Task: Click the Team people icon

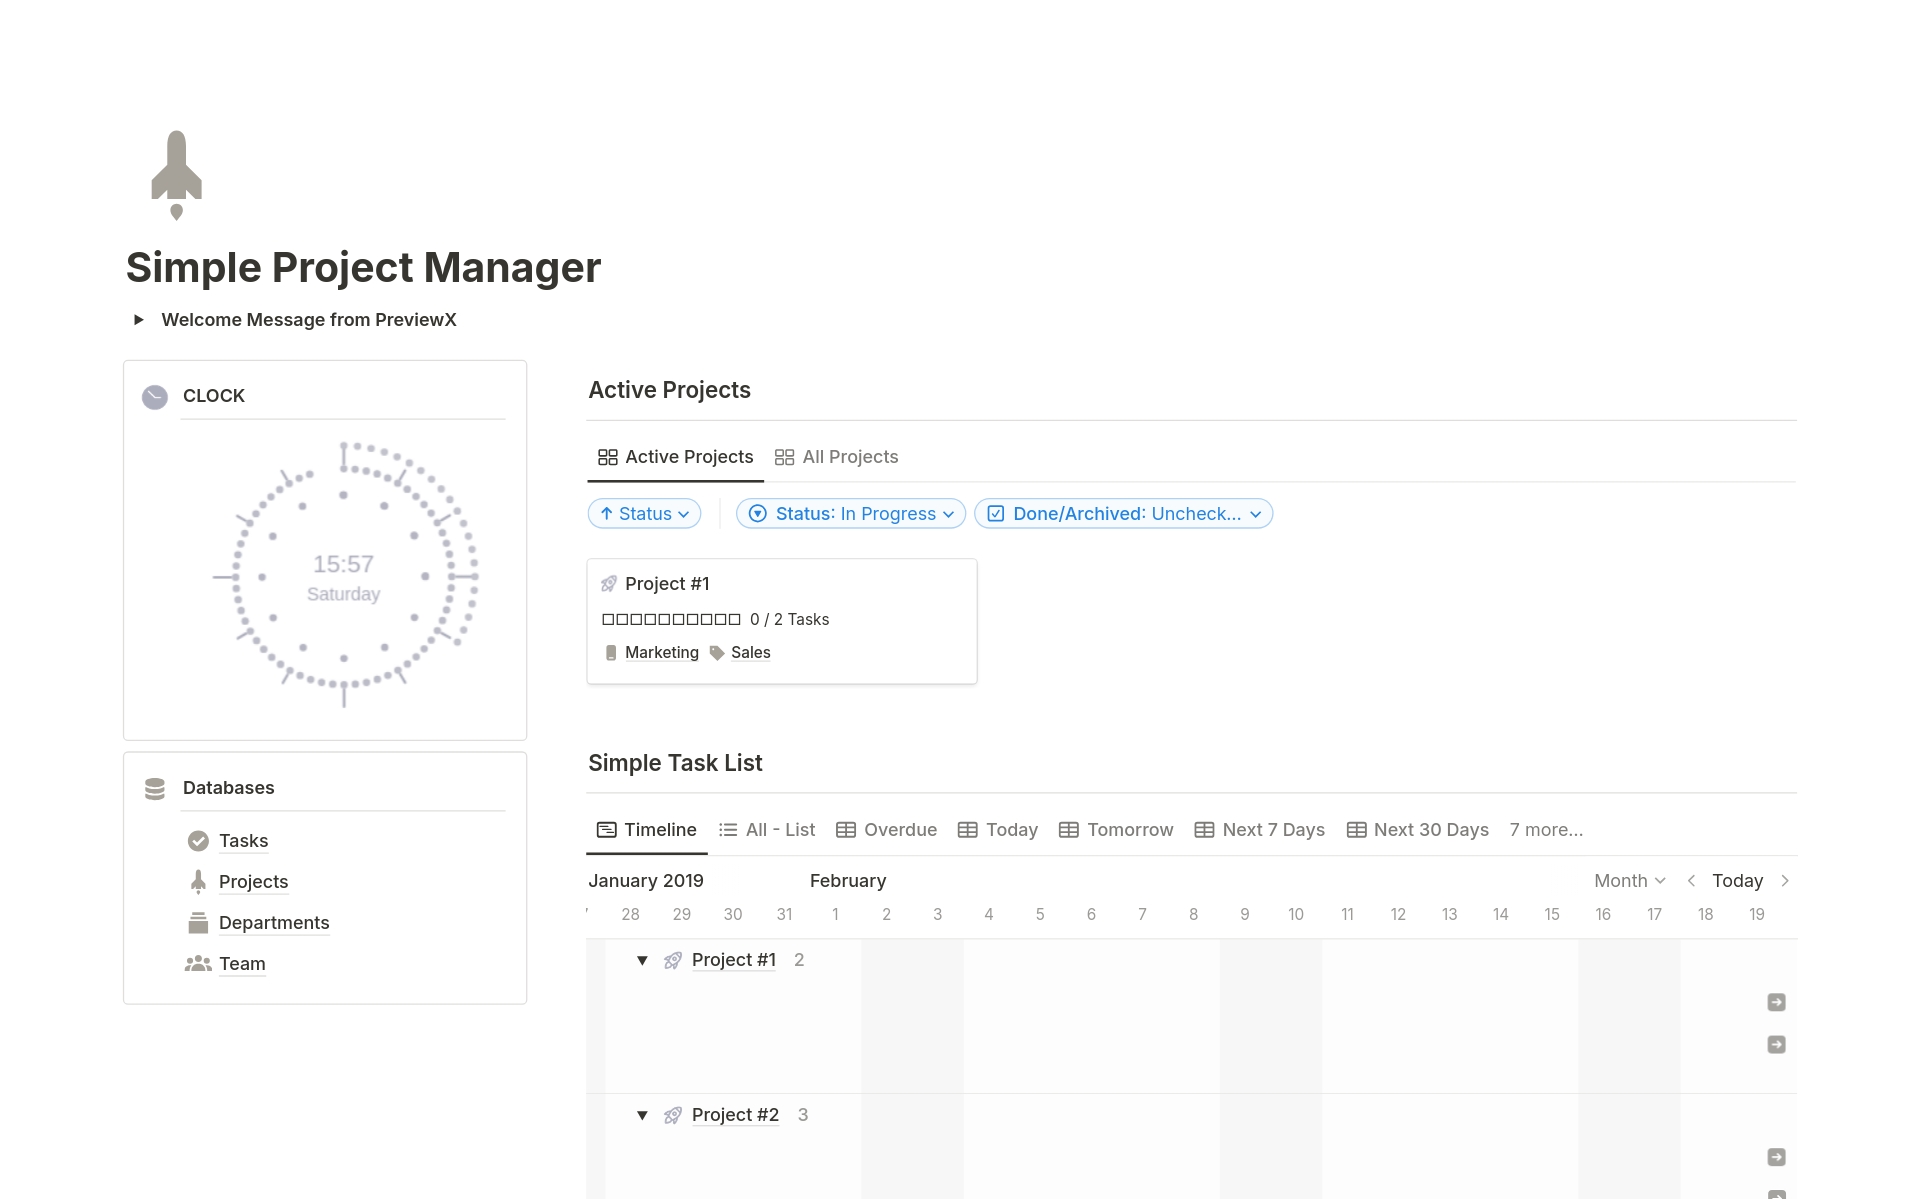Action: [198, 964]
